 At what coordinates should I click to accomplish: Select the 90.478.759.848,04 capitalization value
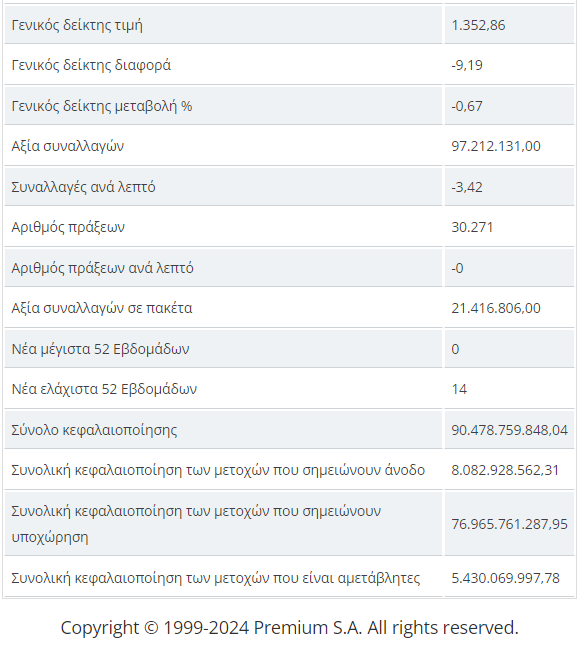[x=509, y=430]
